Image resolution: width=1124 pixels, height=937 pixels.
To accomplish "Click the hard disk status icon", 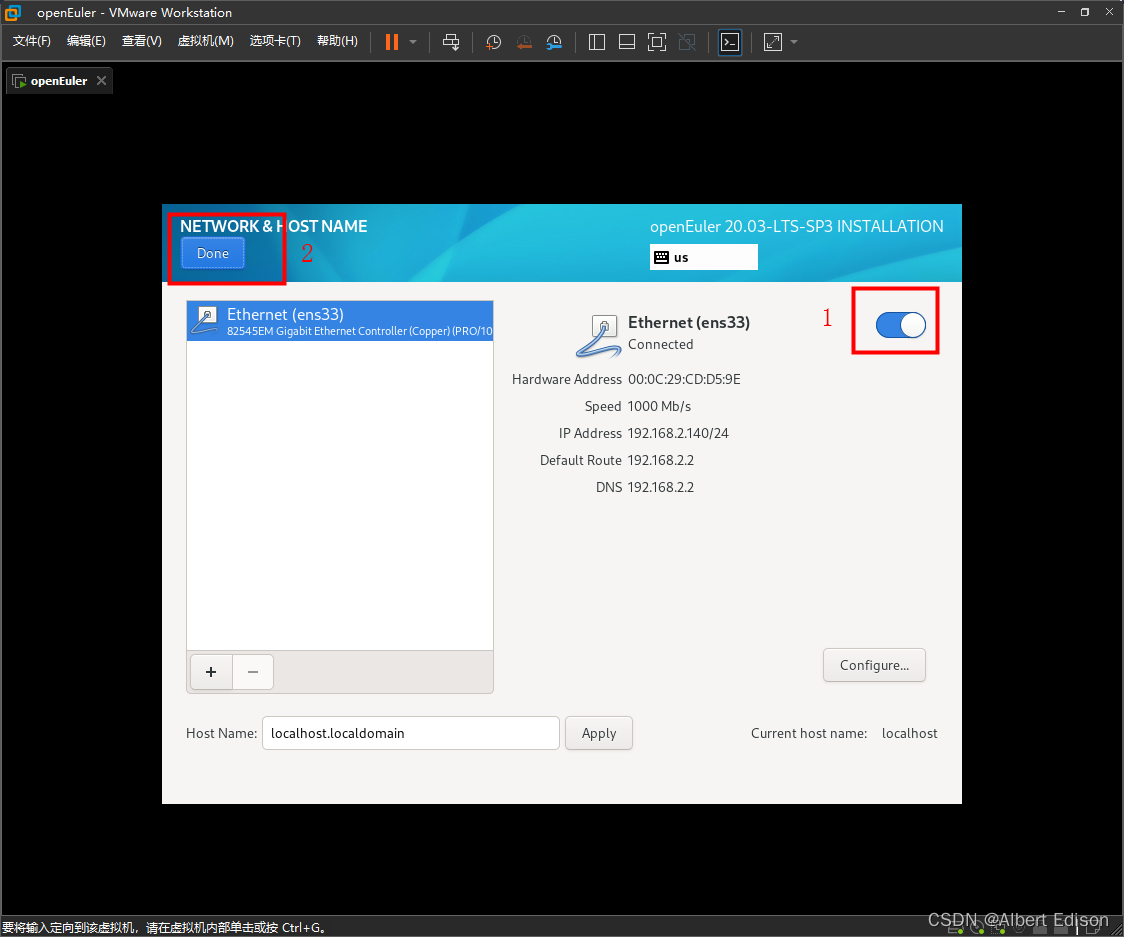I will (x=956, y=930).
